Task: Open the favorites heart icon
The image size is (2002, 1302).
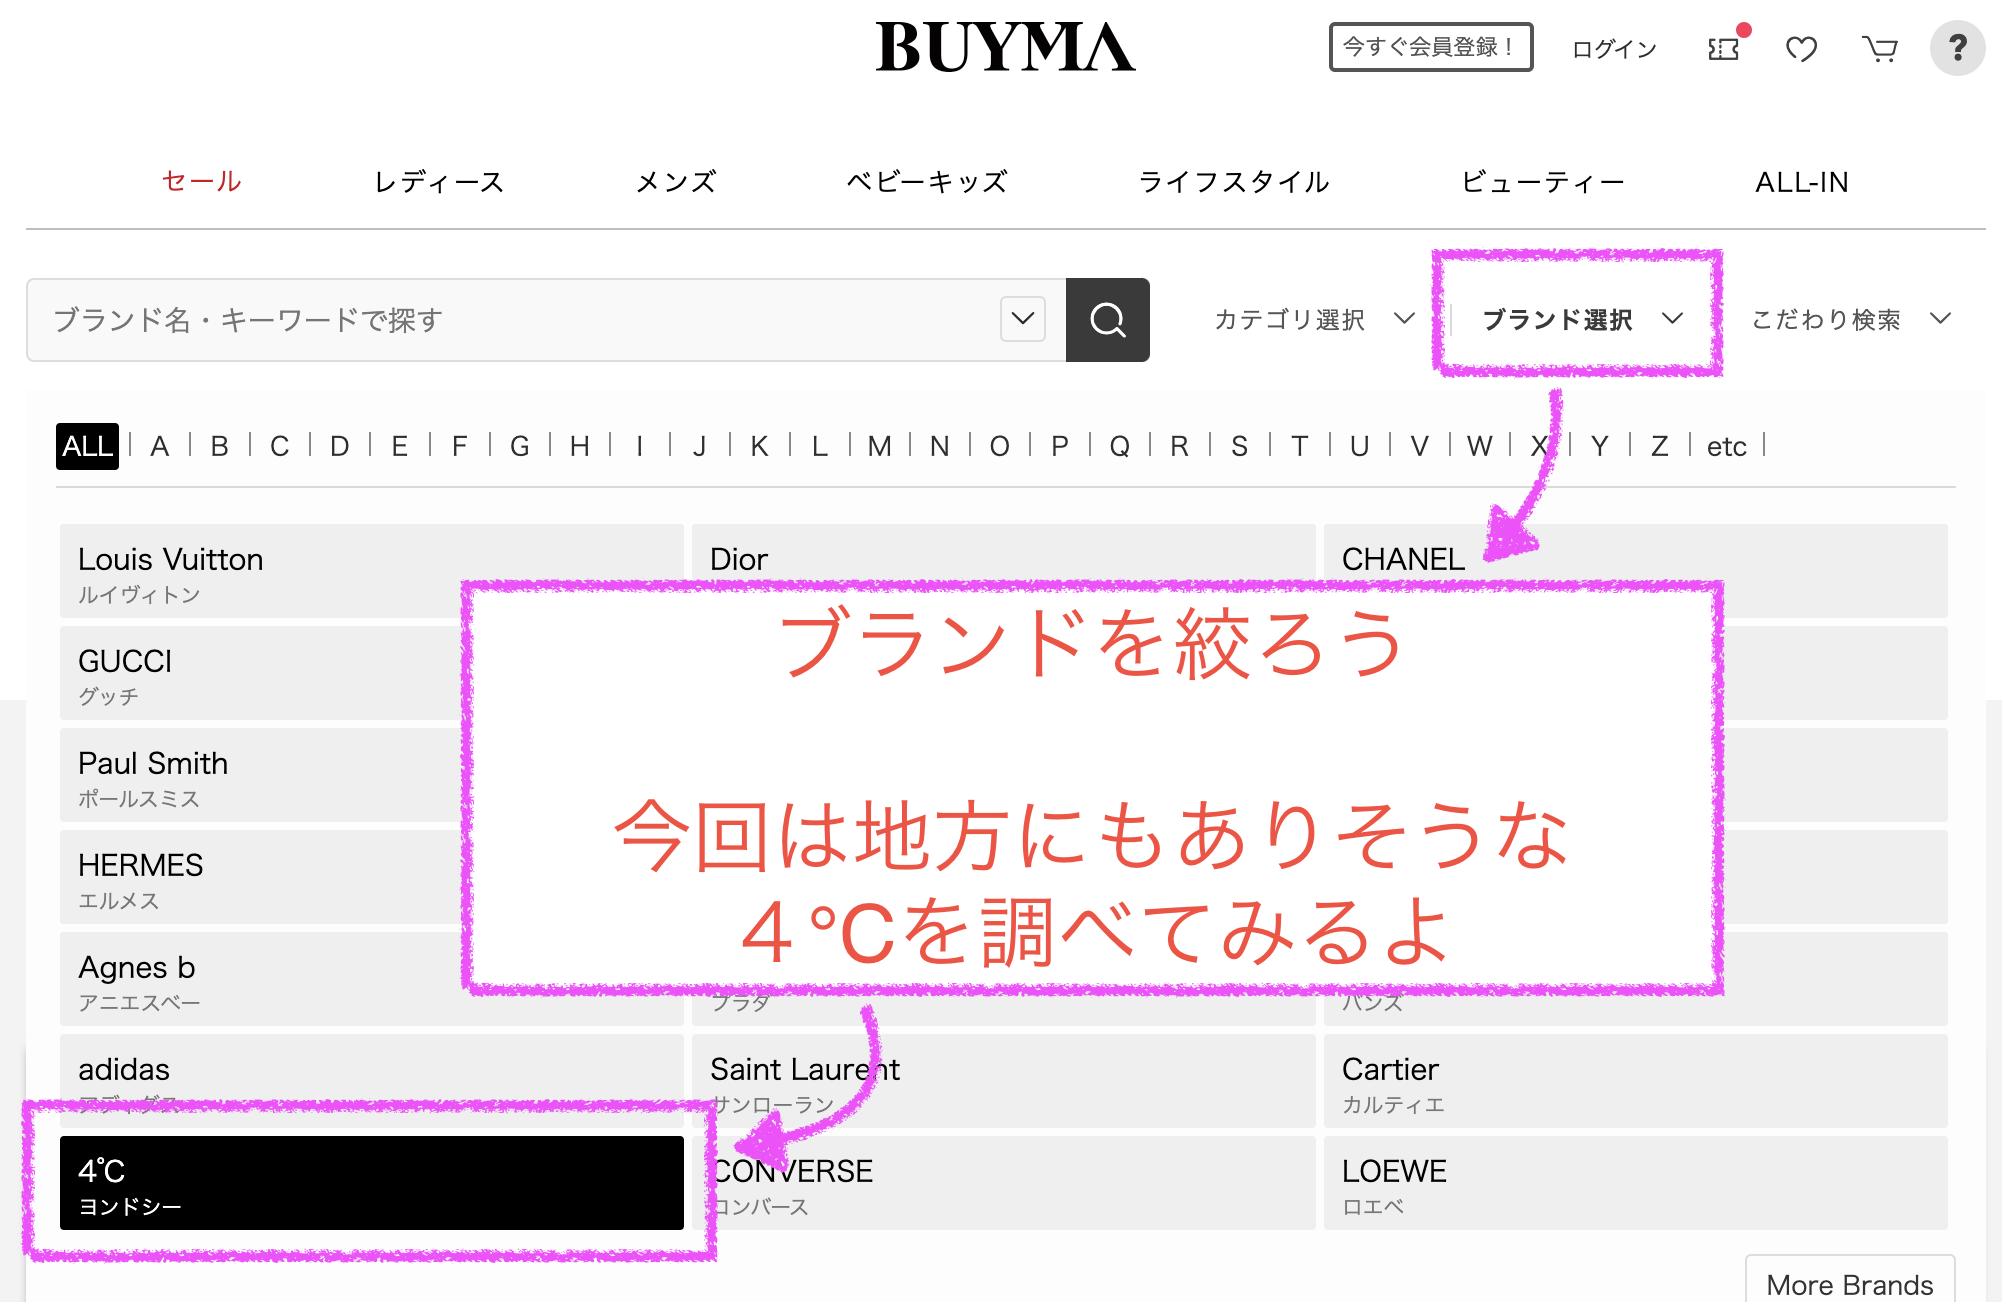Action: [1801, 48]
